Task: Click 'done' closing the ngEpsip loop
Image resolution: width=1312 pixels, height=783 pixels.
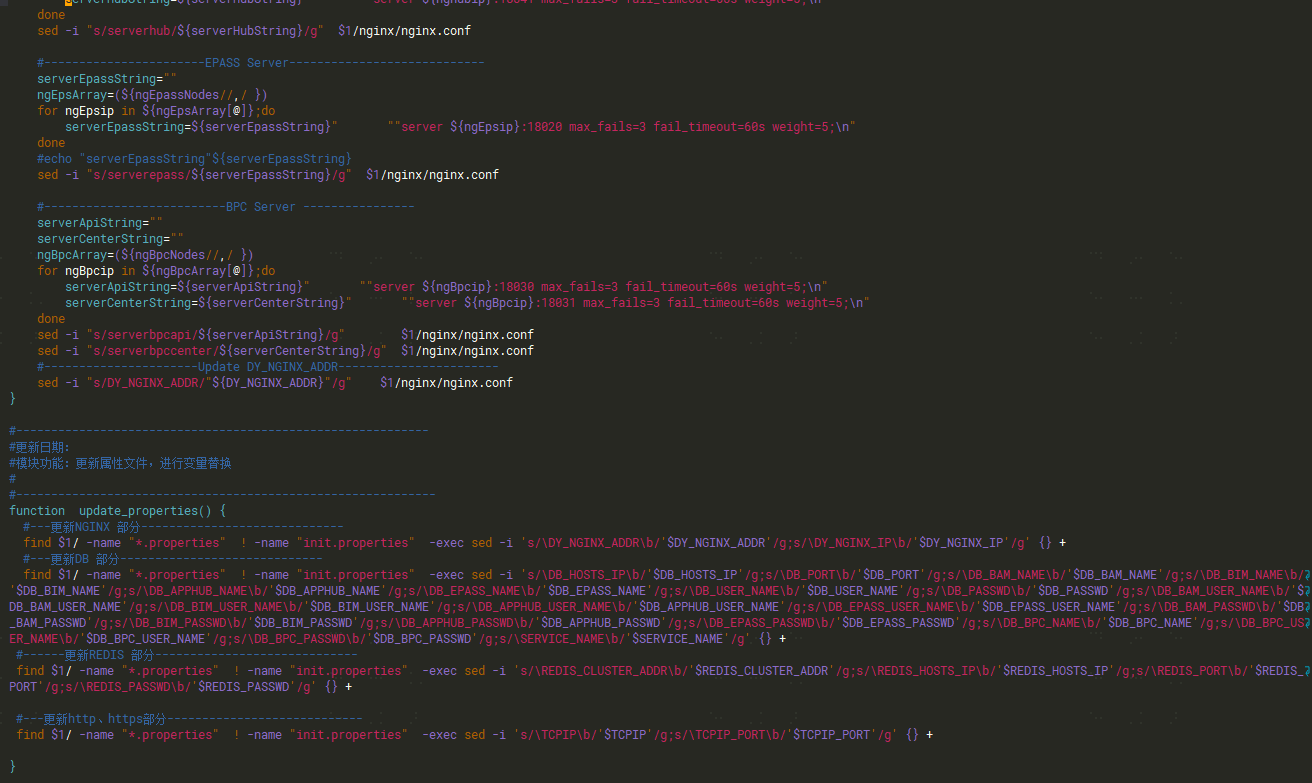Action: coord(51,143)
